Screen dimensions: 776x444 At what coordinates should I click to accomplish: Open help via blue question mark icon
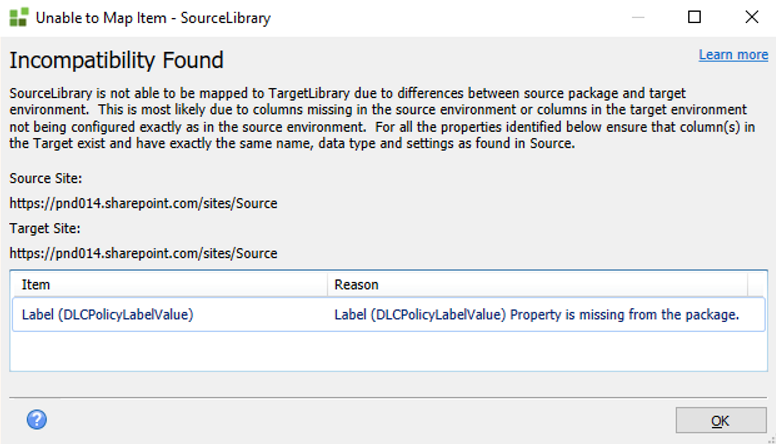[x=37, y=419]
